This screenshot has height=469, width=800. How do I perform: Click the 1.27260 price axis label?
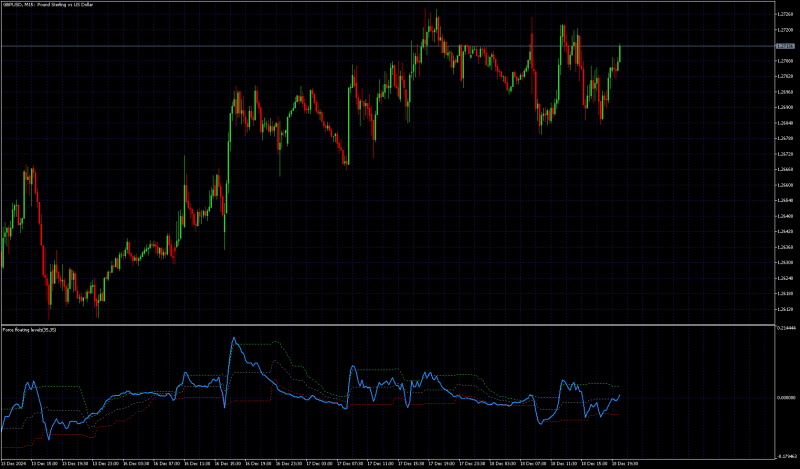click(785, 14)
